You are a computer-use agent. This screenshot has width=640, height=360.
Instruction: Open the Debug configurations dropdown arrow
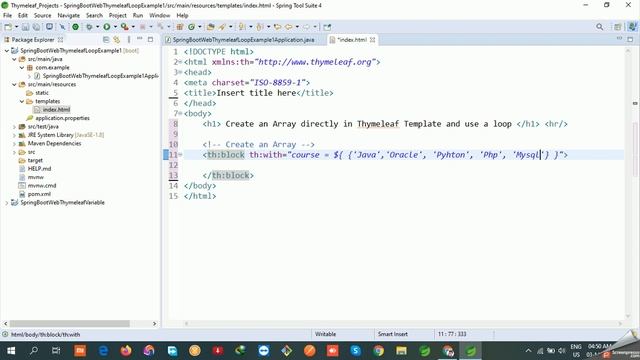[97, 27]
